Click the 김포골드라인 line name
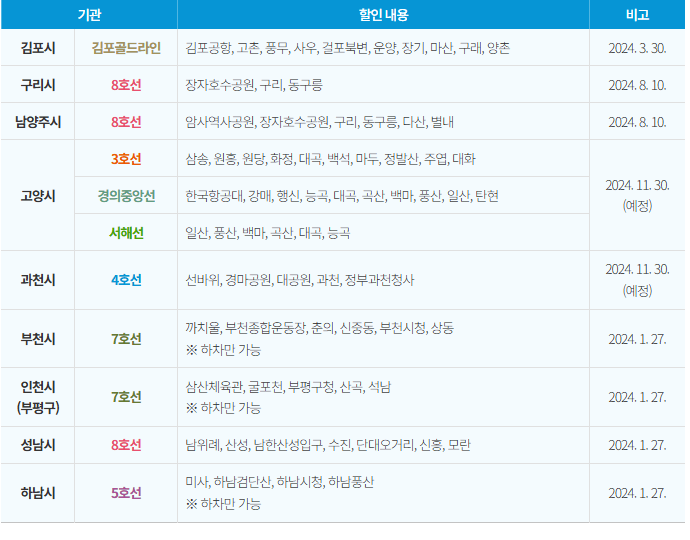Screen dimensions: 690x540 click(126, 48)
